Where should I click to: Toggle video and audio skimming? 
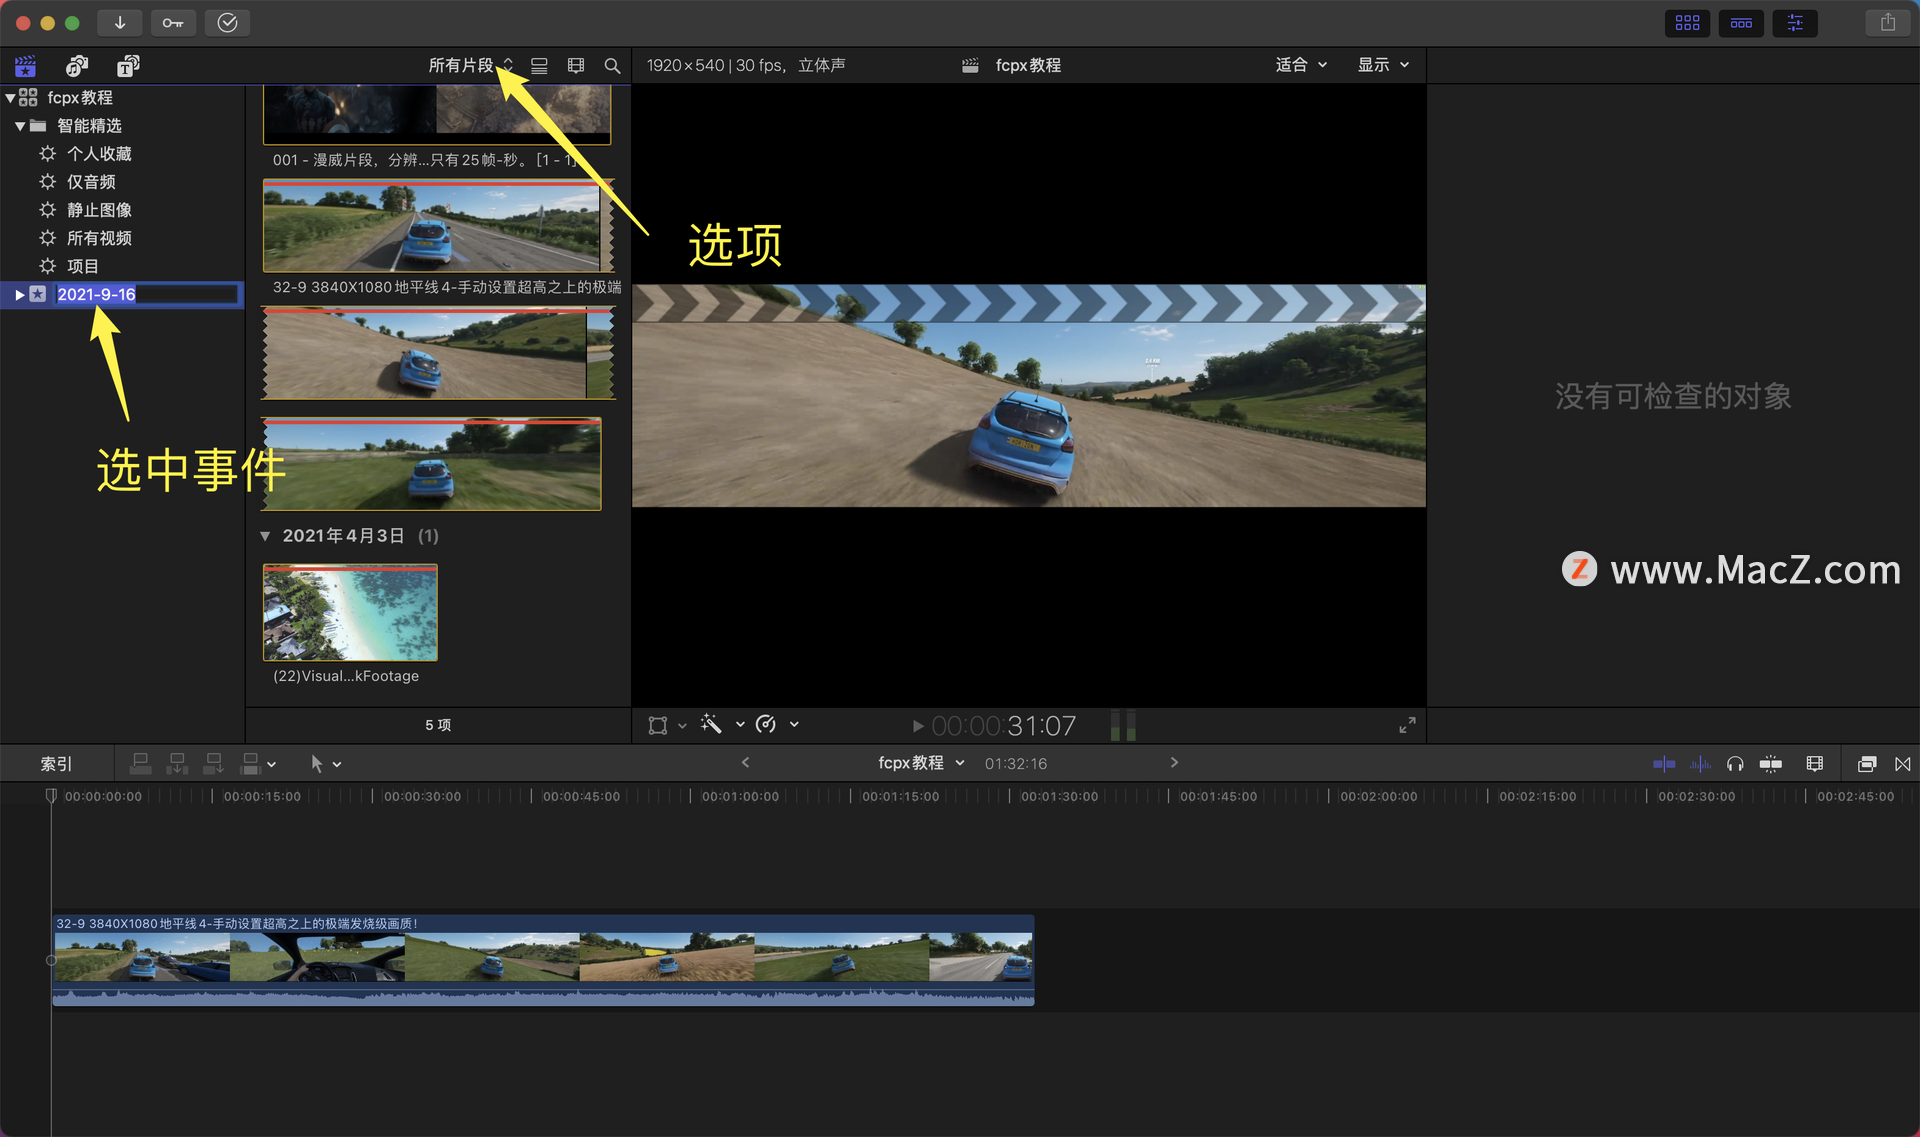pyautogui.click(x=1664, y=764)
